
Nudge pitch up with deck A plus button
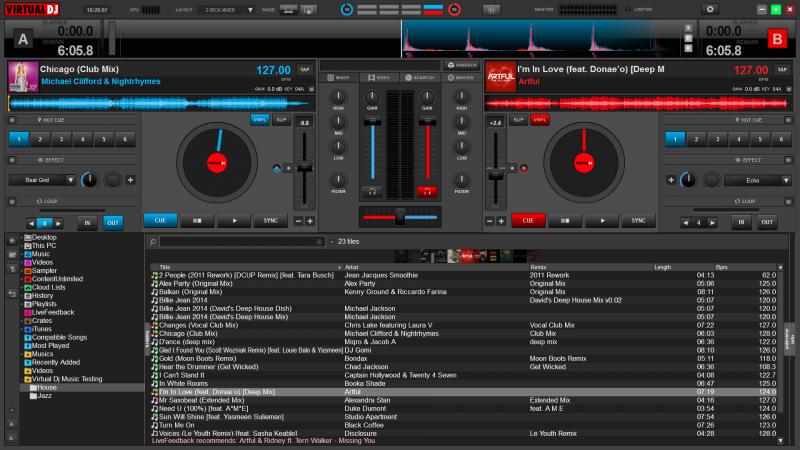[310, 221]
